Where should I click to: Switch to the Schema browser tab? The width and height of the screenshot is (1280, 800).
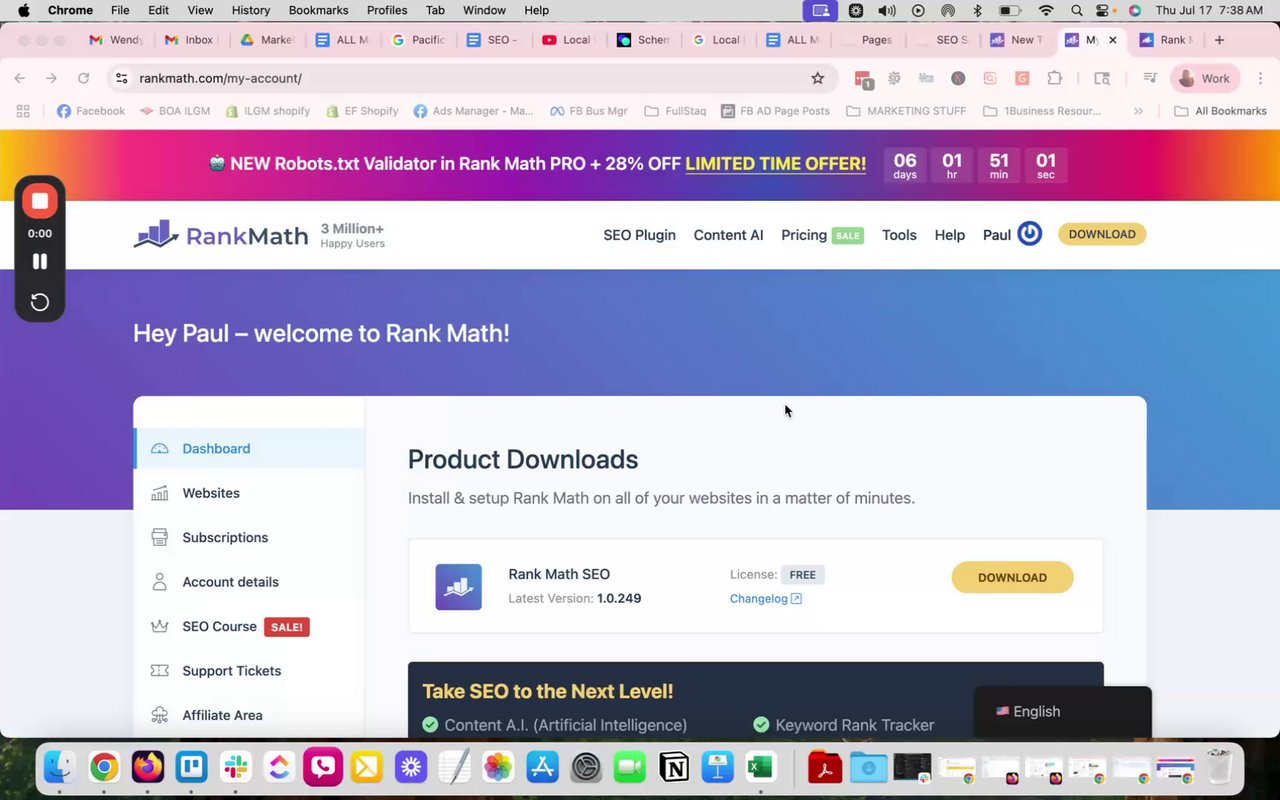click(644, 40)
